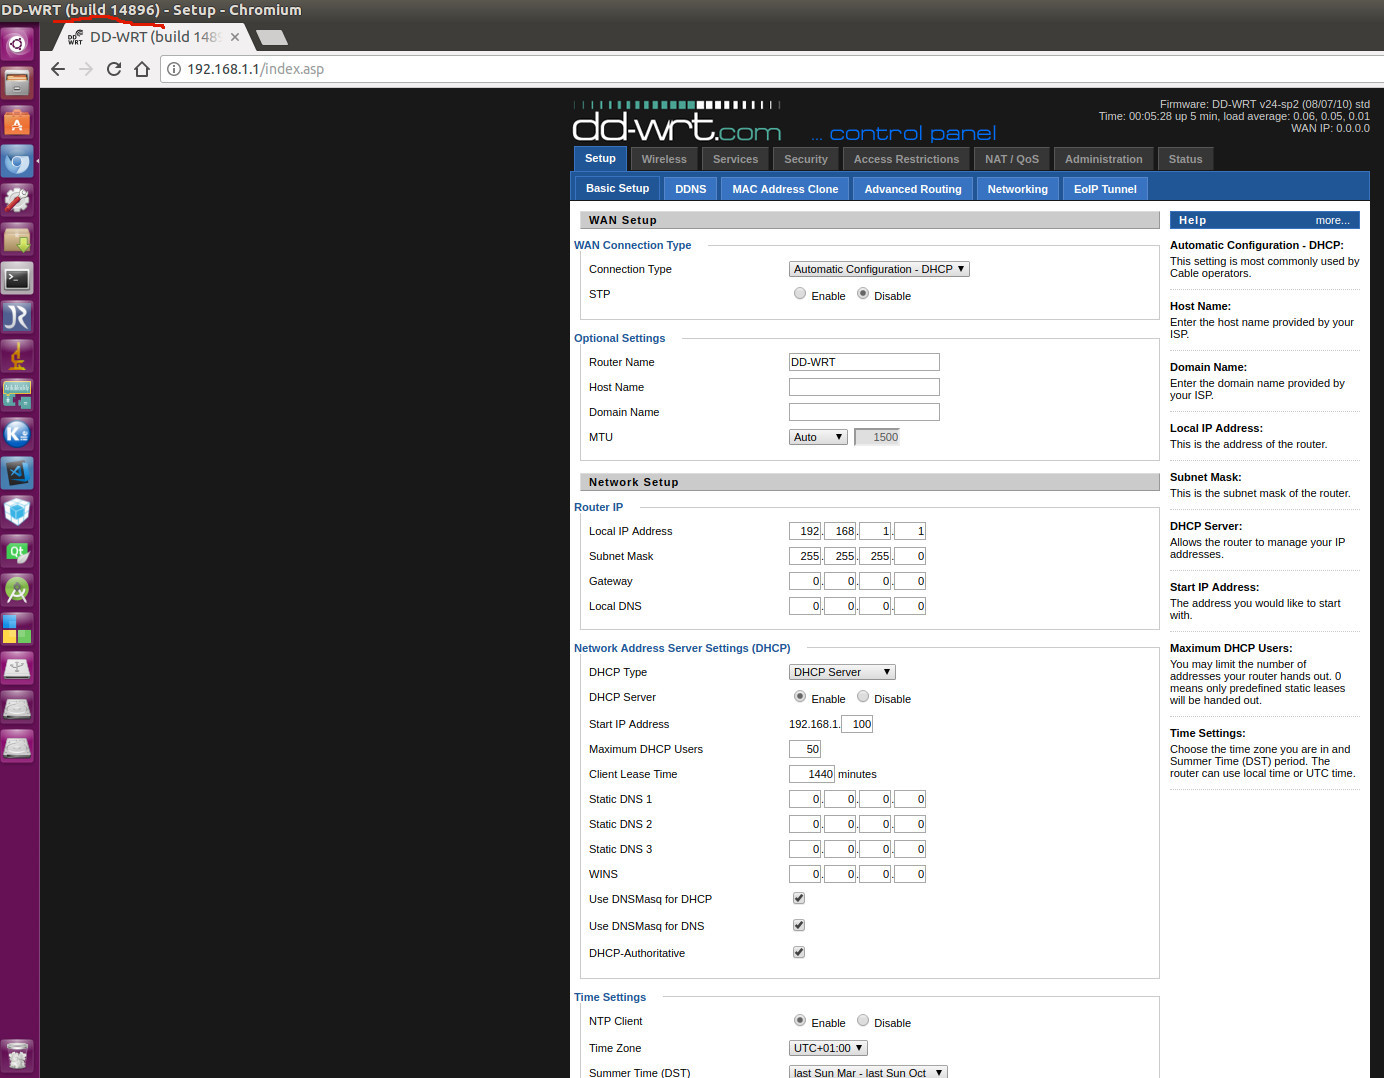Click the Host Name input field
The height and width of the screenshot is (1078, 1384).
[864, 387]
